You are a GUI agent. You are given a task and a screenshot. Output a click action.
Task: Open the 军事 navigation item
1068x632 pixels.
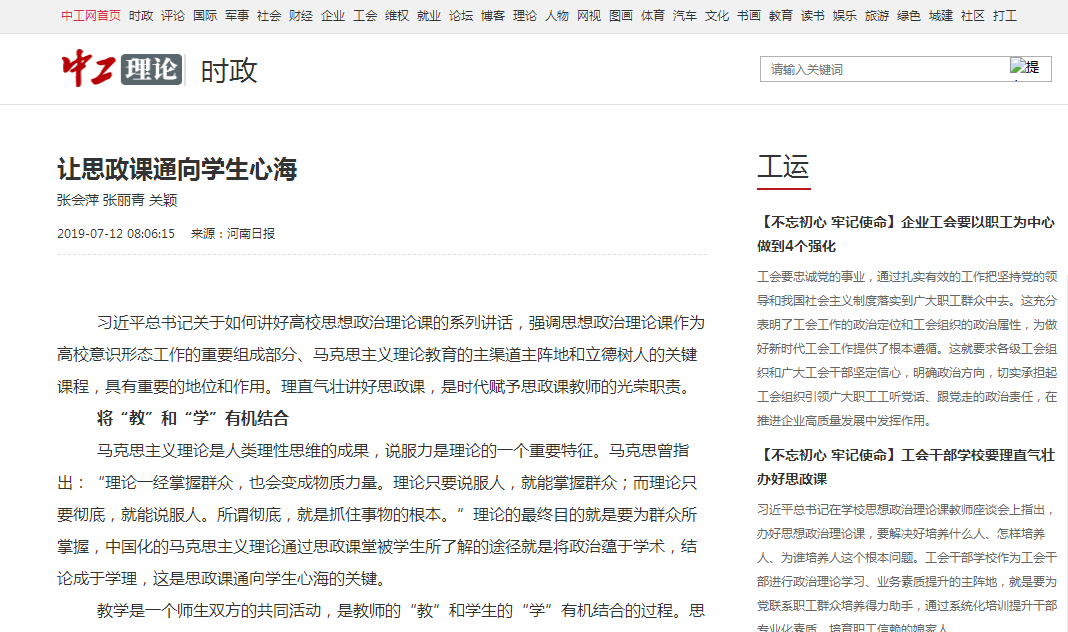(237, 16)
